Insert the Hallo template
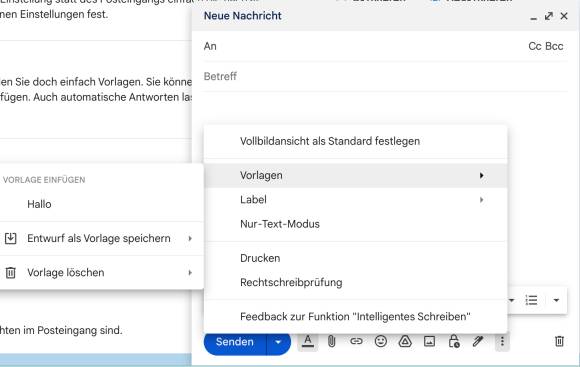580x367 pixels. coord(101,204)
